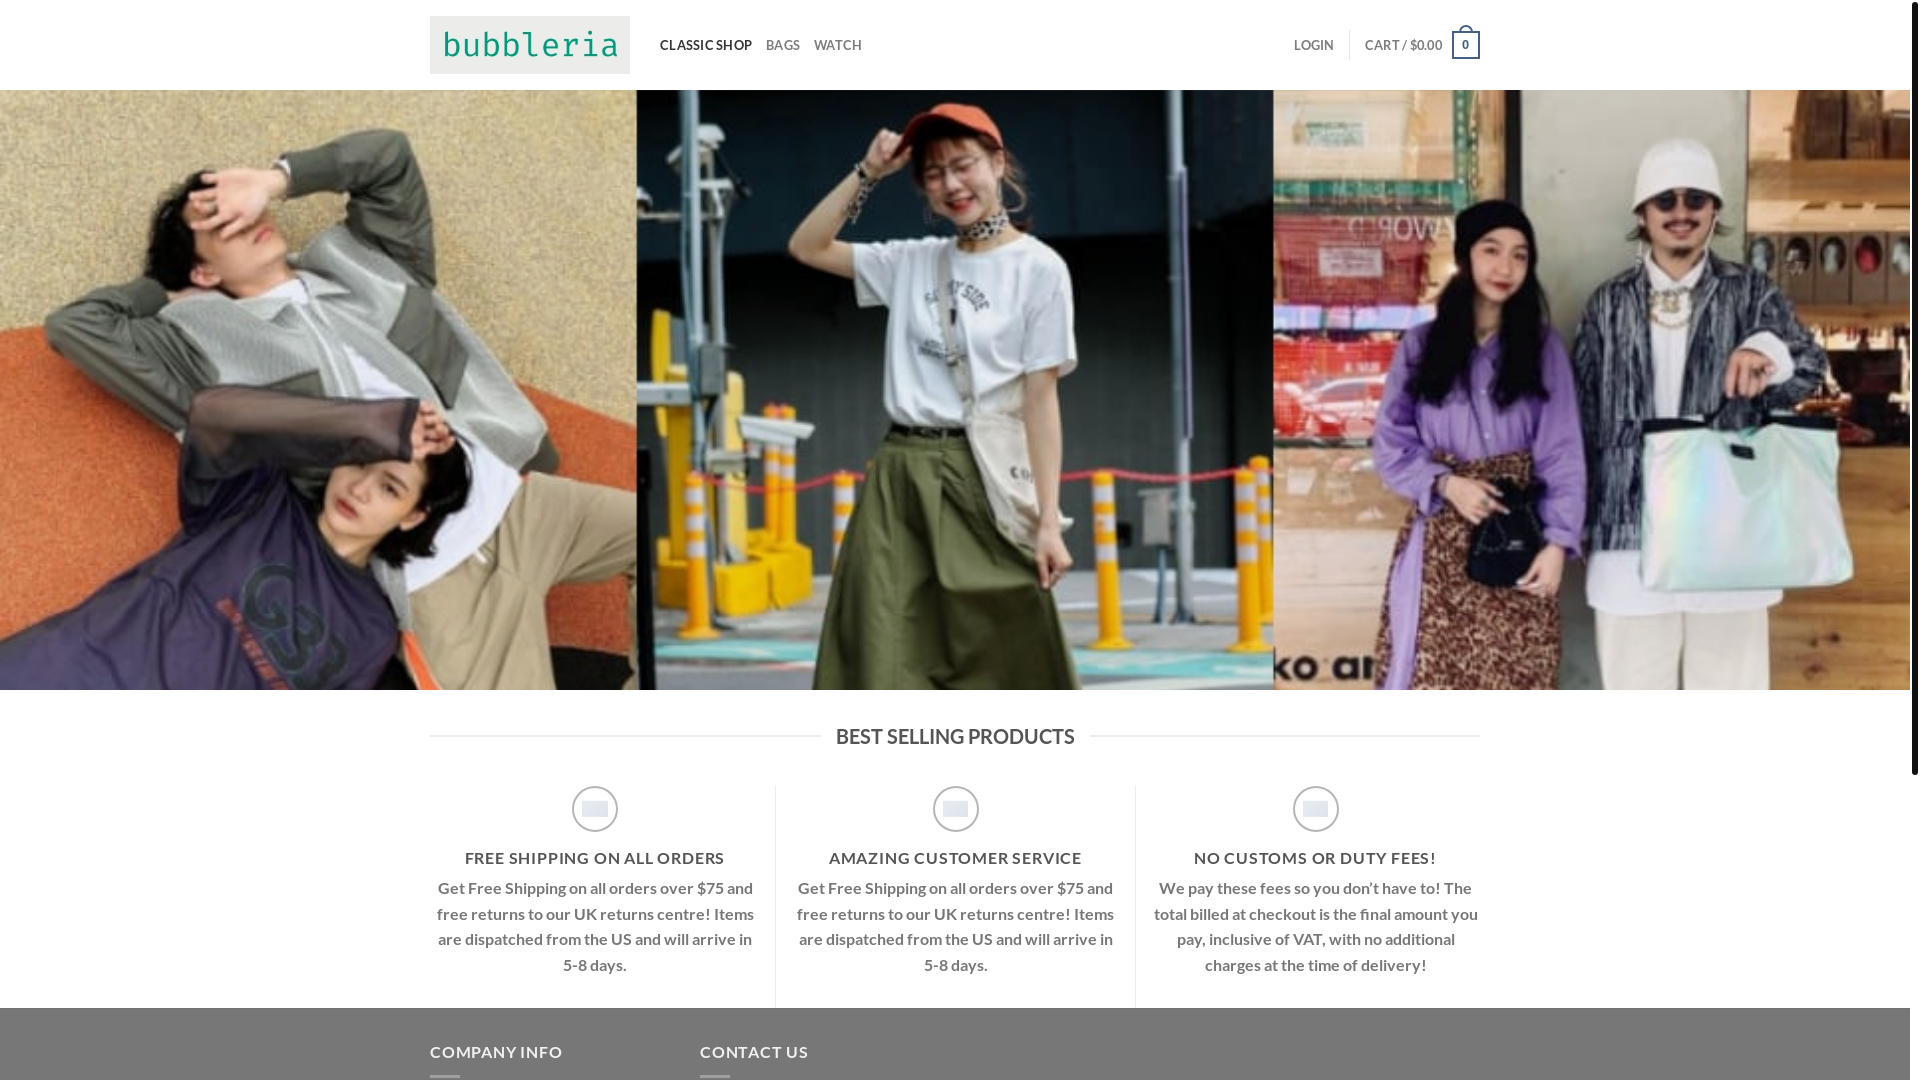Click the Amazing Customer Service heading
Image resolution: width=1920 pixels, height=1080 pixels.
[x=954, y=858]
